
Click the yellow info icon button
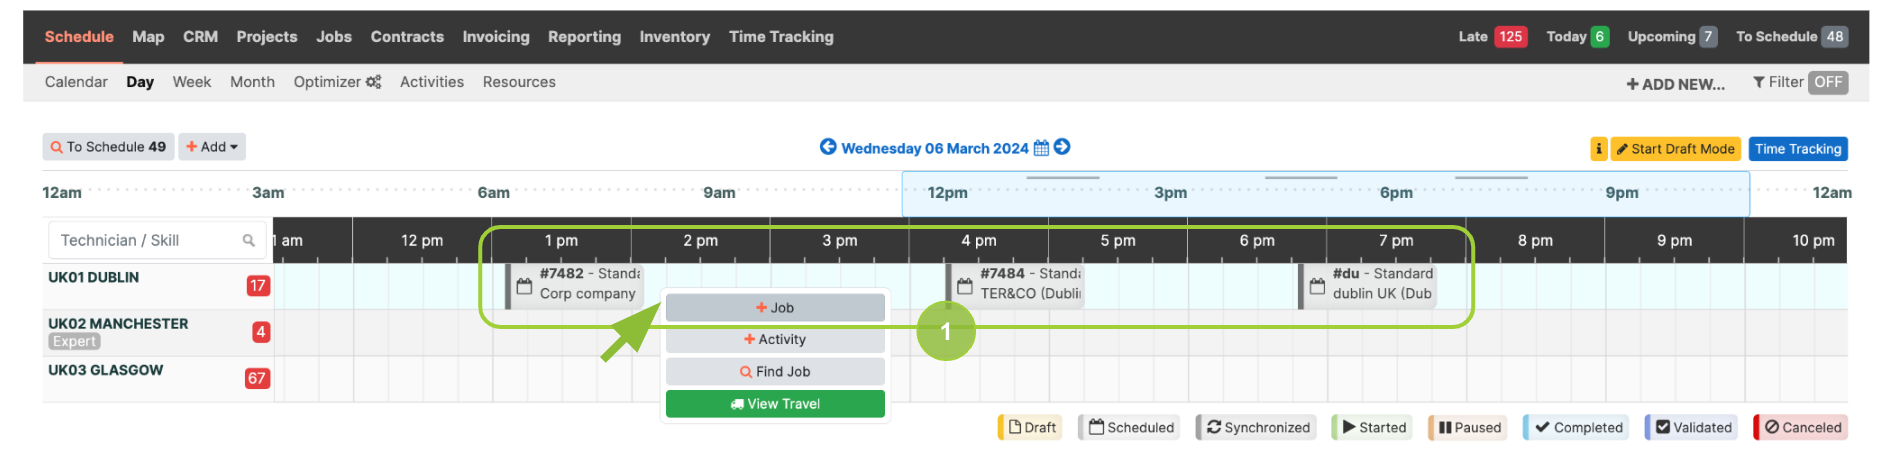coord(1598,149)
